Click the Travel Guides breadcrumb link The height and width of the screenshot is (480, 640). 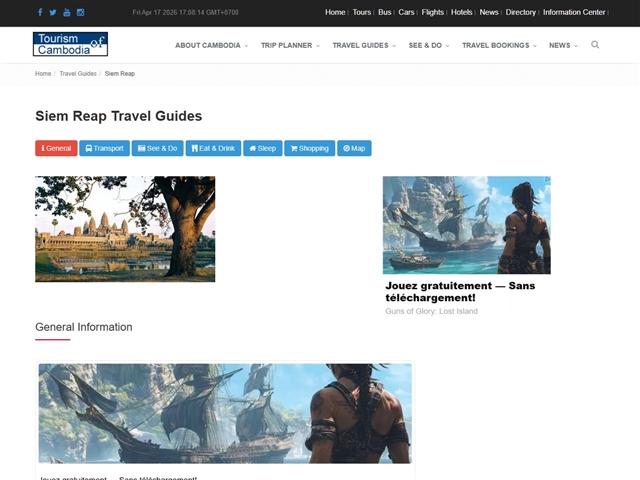tap(78, 73)
